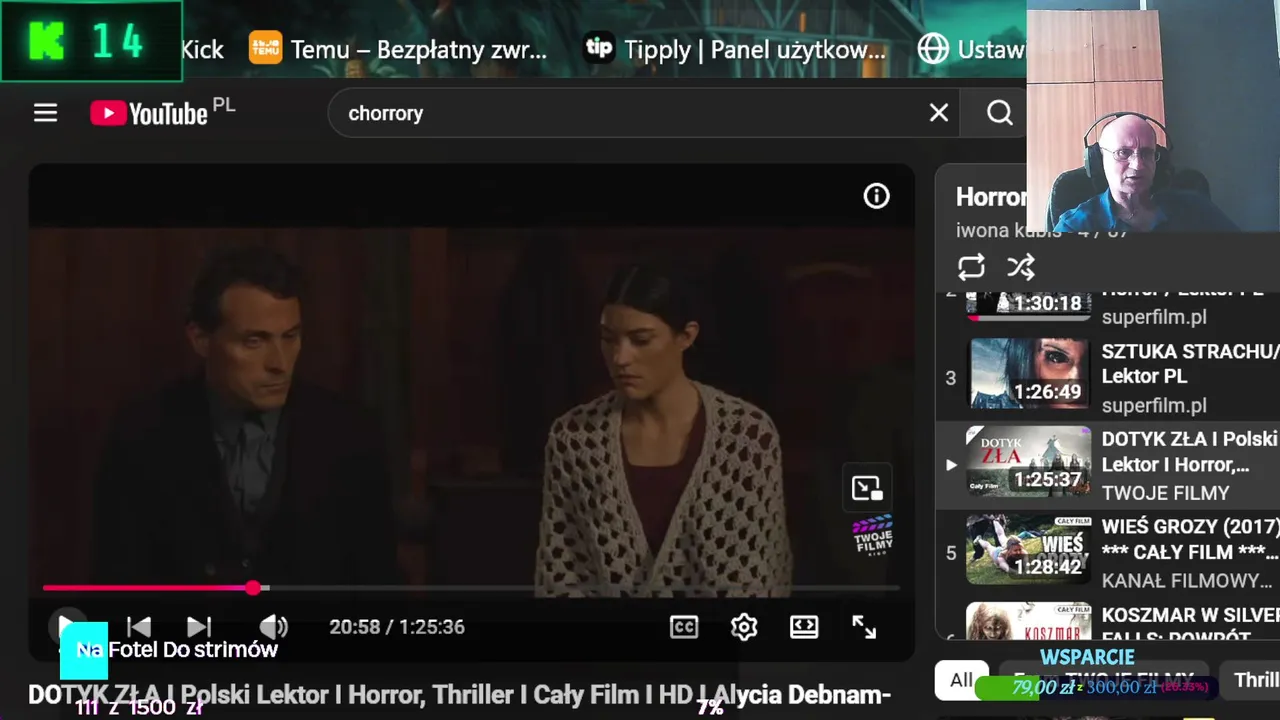Toggle playlist loop

[x=971, y=267]
